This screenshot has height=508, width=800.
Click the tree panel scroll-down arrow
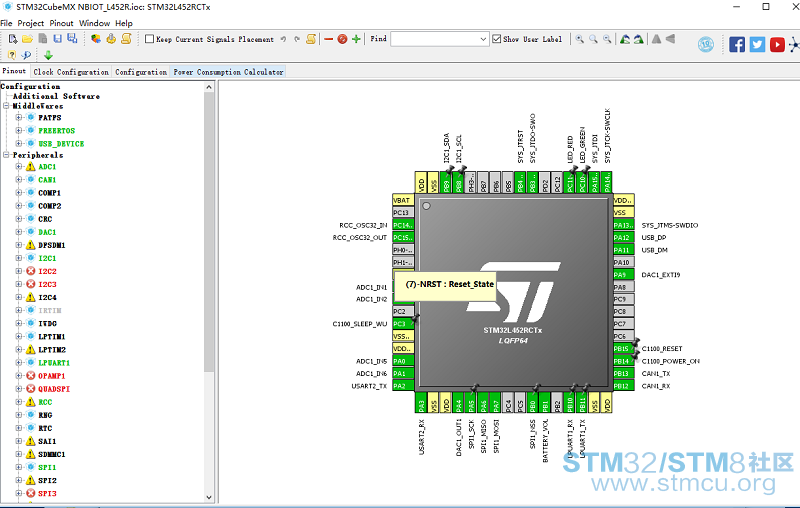(x=209, y=497)
